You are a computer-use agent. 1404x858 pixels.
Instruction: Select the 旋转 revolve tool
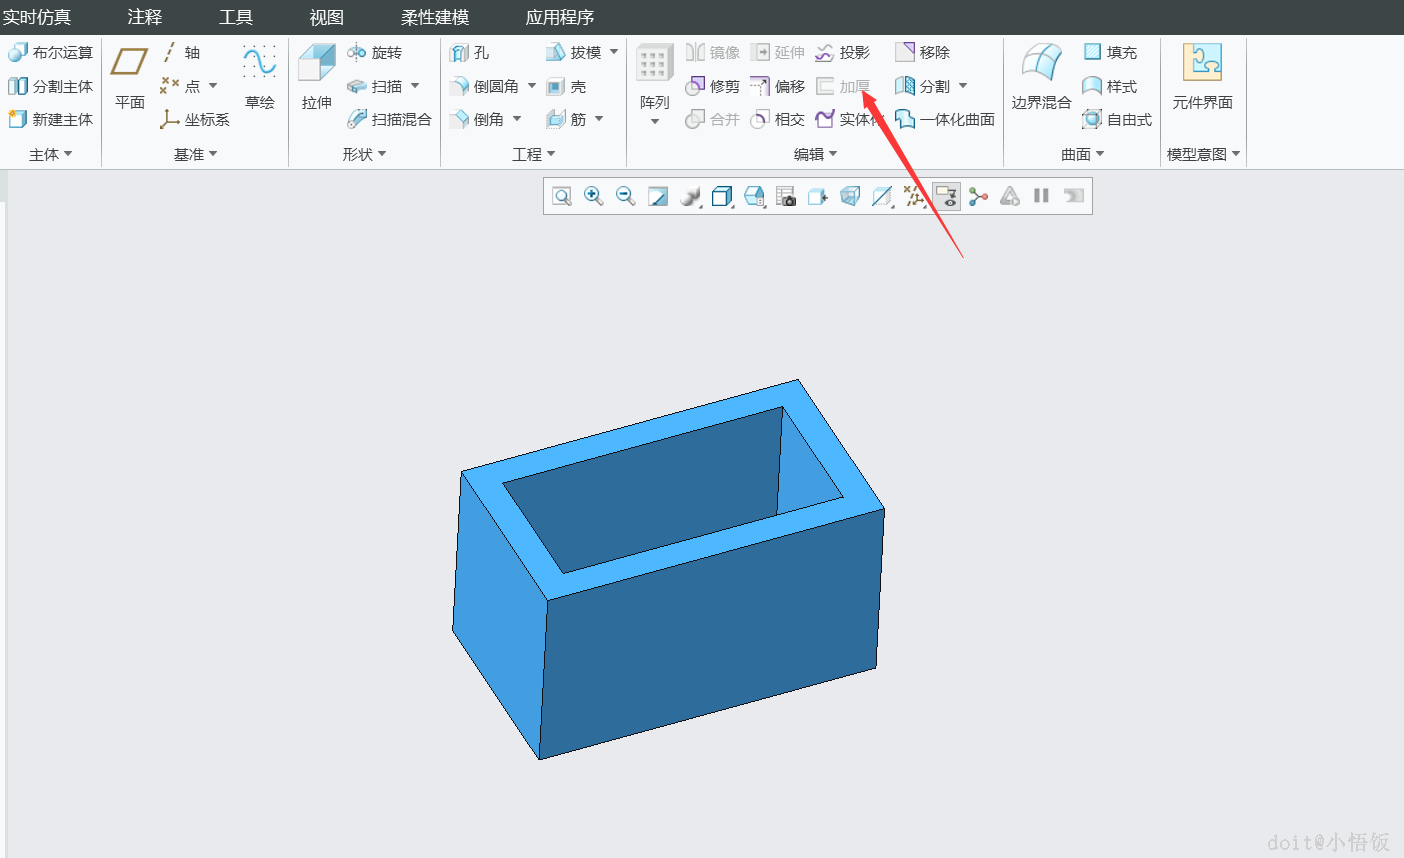(374, 52)
